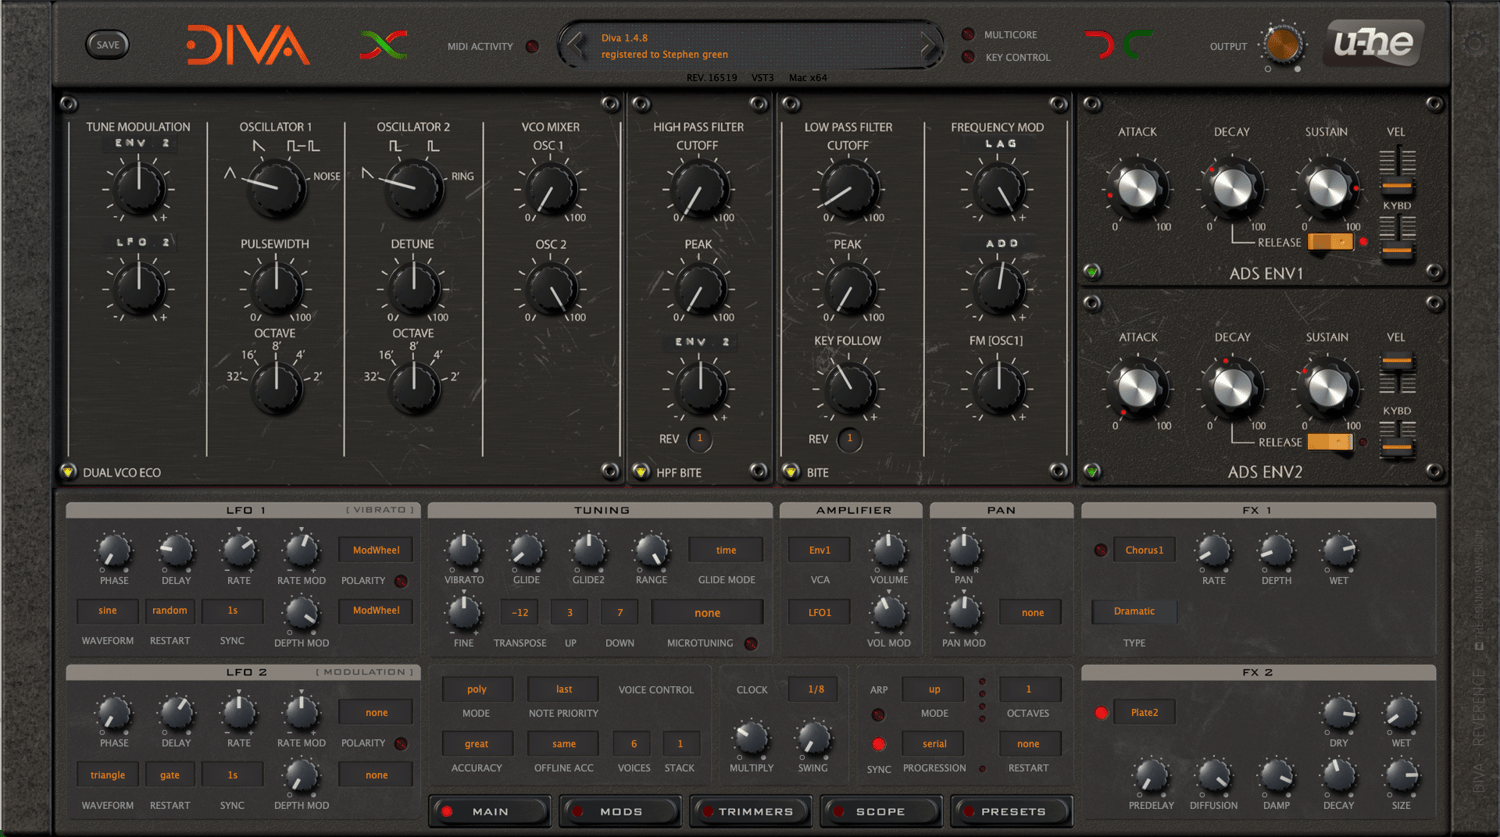Toggle the Microtuning LED
1500x837 pixels.
coord(751,644)
